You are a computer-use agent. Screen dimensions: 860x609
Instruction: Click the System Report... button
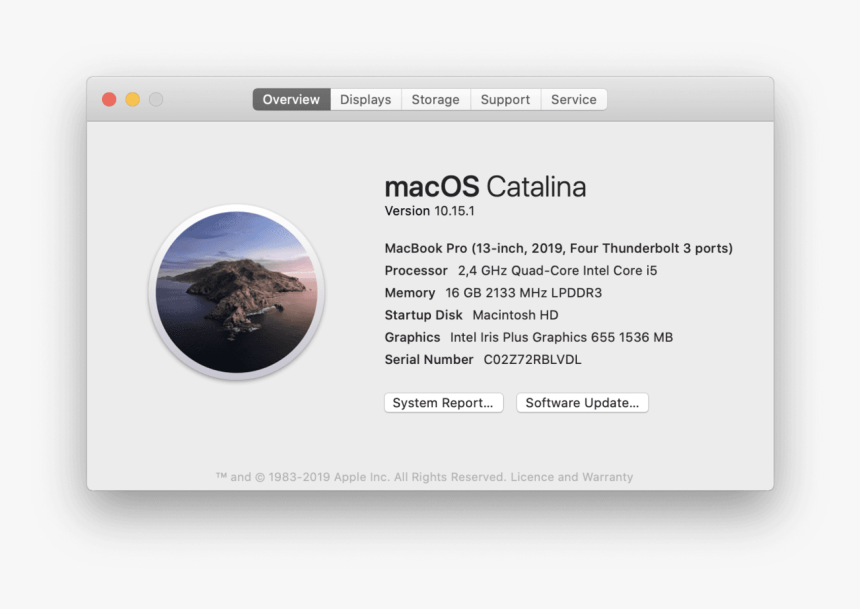point(444,403)
